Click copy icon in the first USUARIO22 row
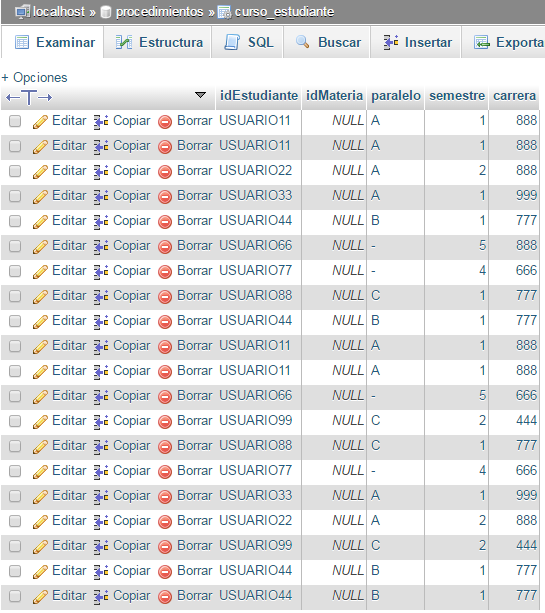 (x=101, y=172)
